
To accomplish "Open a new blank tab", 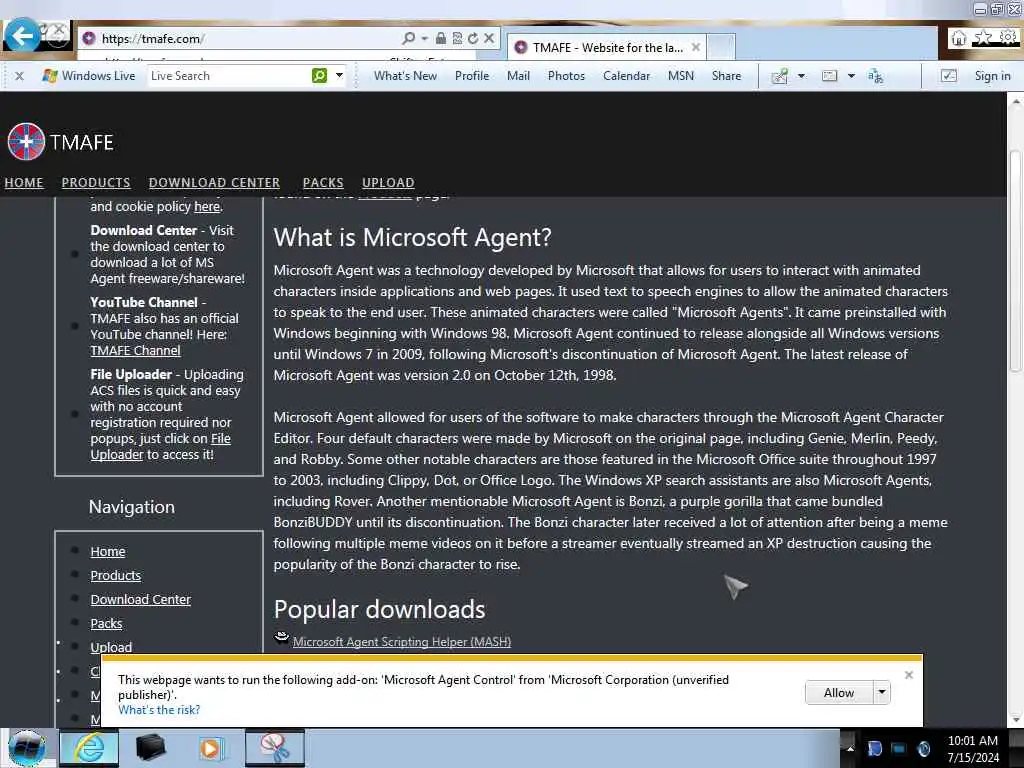I will pyautogui.click(x=722, y=47).
